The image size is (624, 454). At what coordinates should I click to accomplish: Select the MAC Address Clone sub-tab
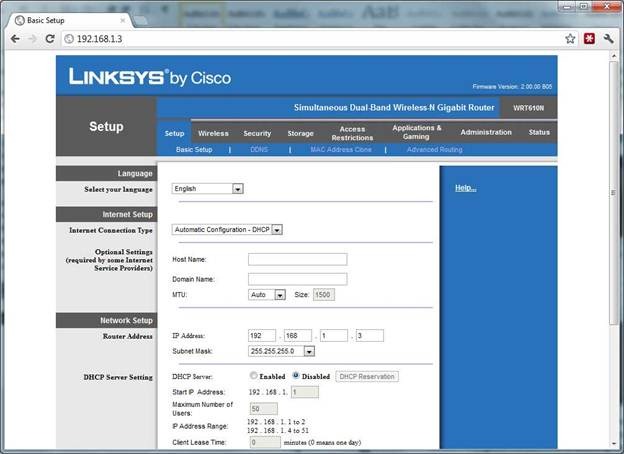[x=341, y=150]
